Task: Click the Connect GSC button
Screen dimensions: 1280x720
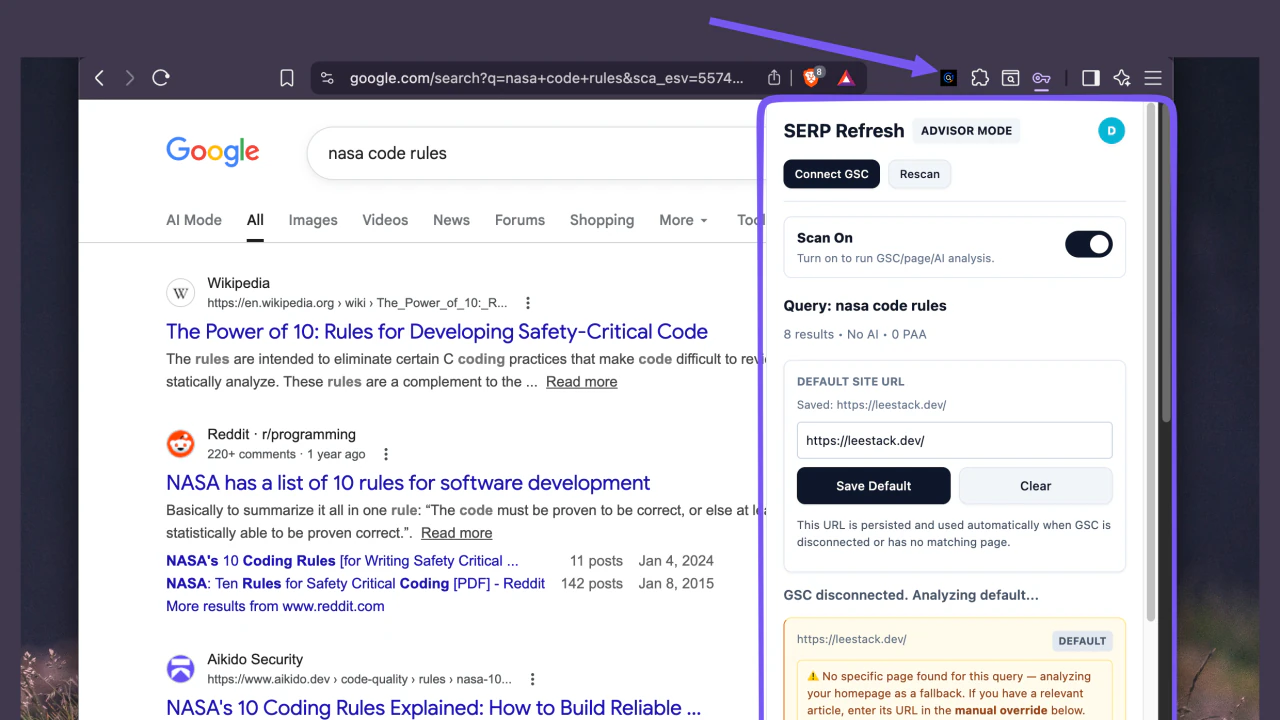Action: point(832,174)
